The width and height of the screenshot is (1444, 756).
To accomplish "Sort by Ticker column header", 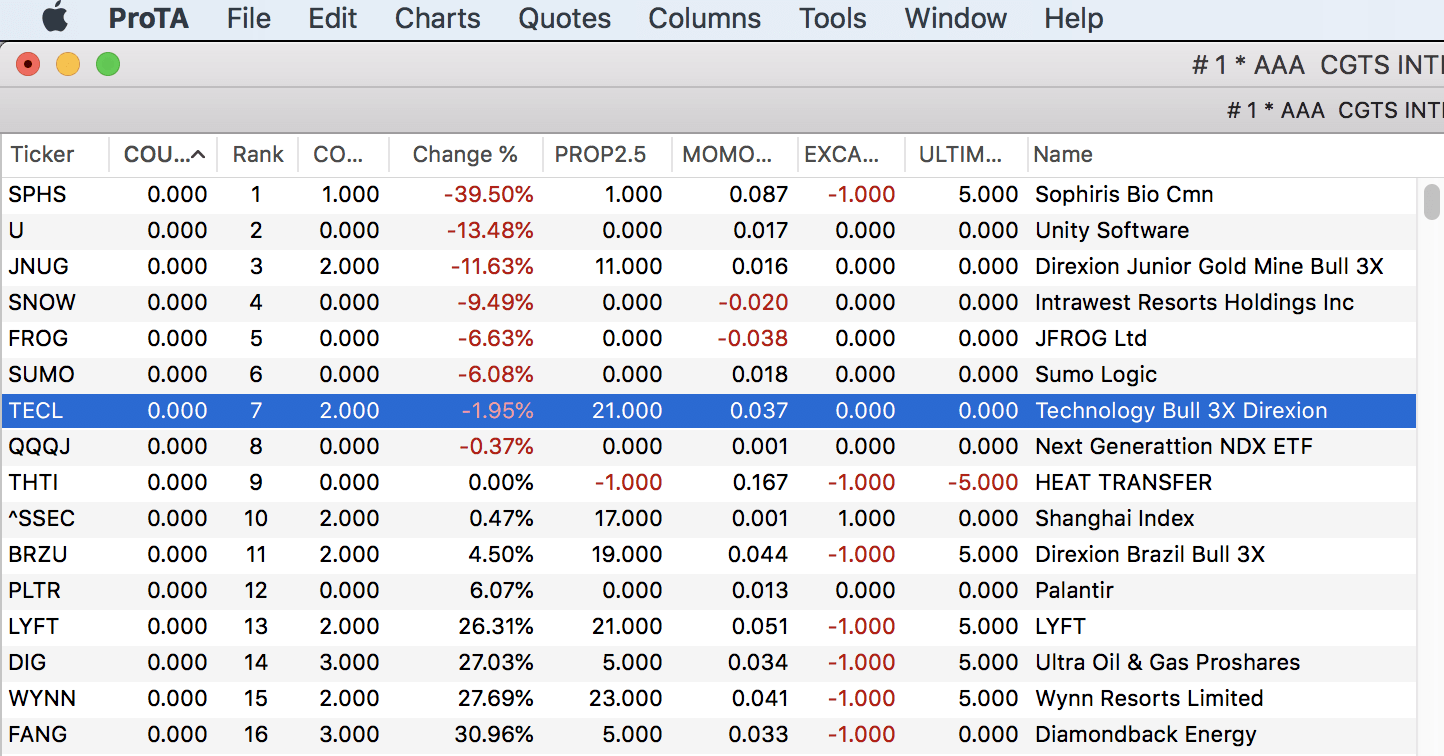I will tap(43, 155).
